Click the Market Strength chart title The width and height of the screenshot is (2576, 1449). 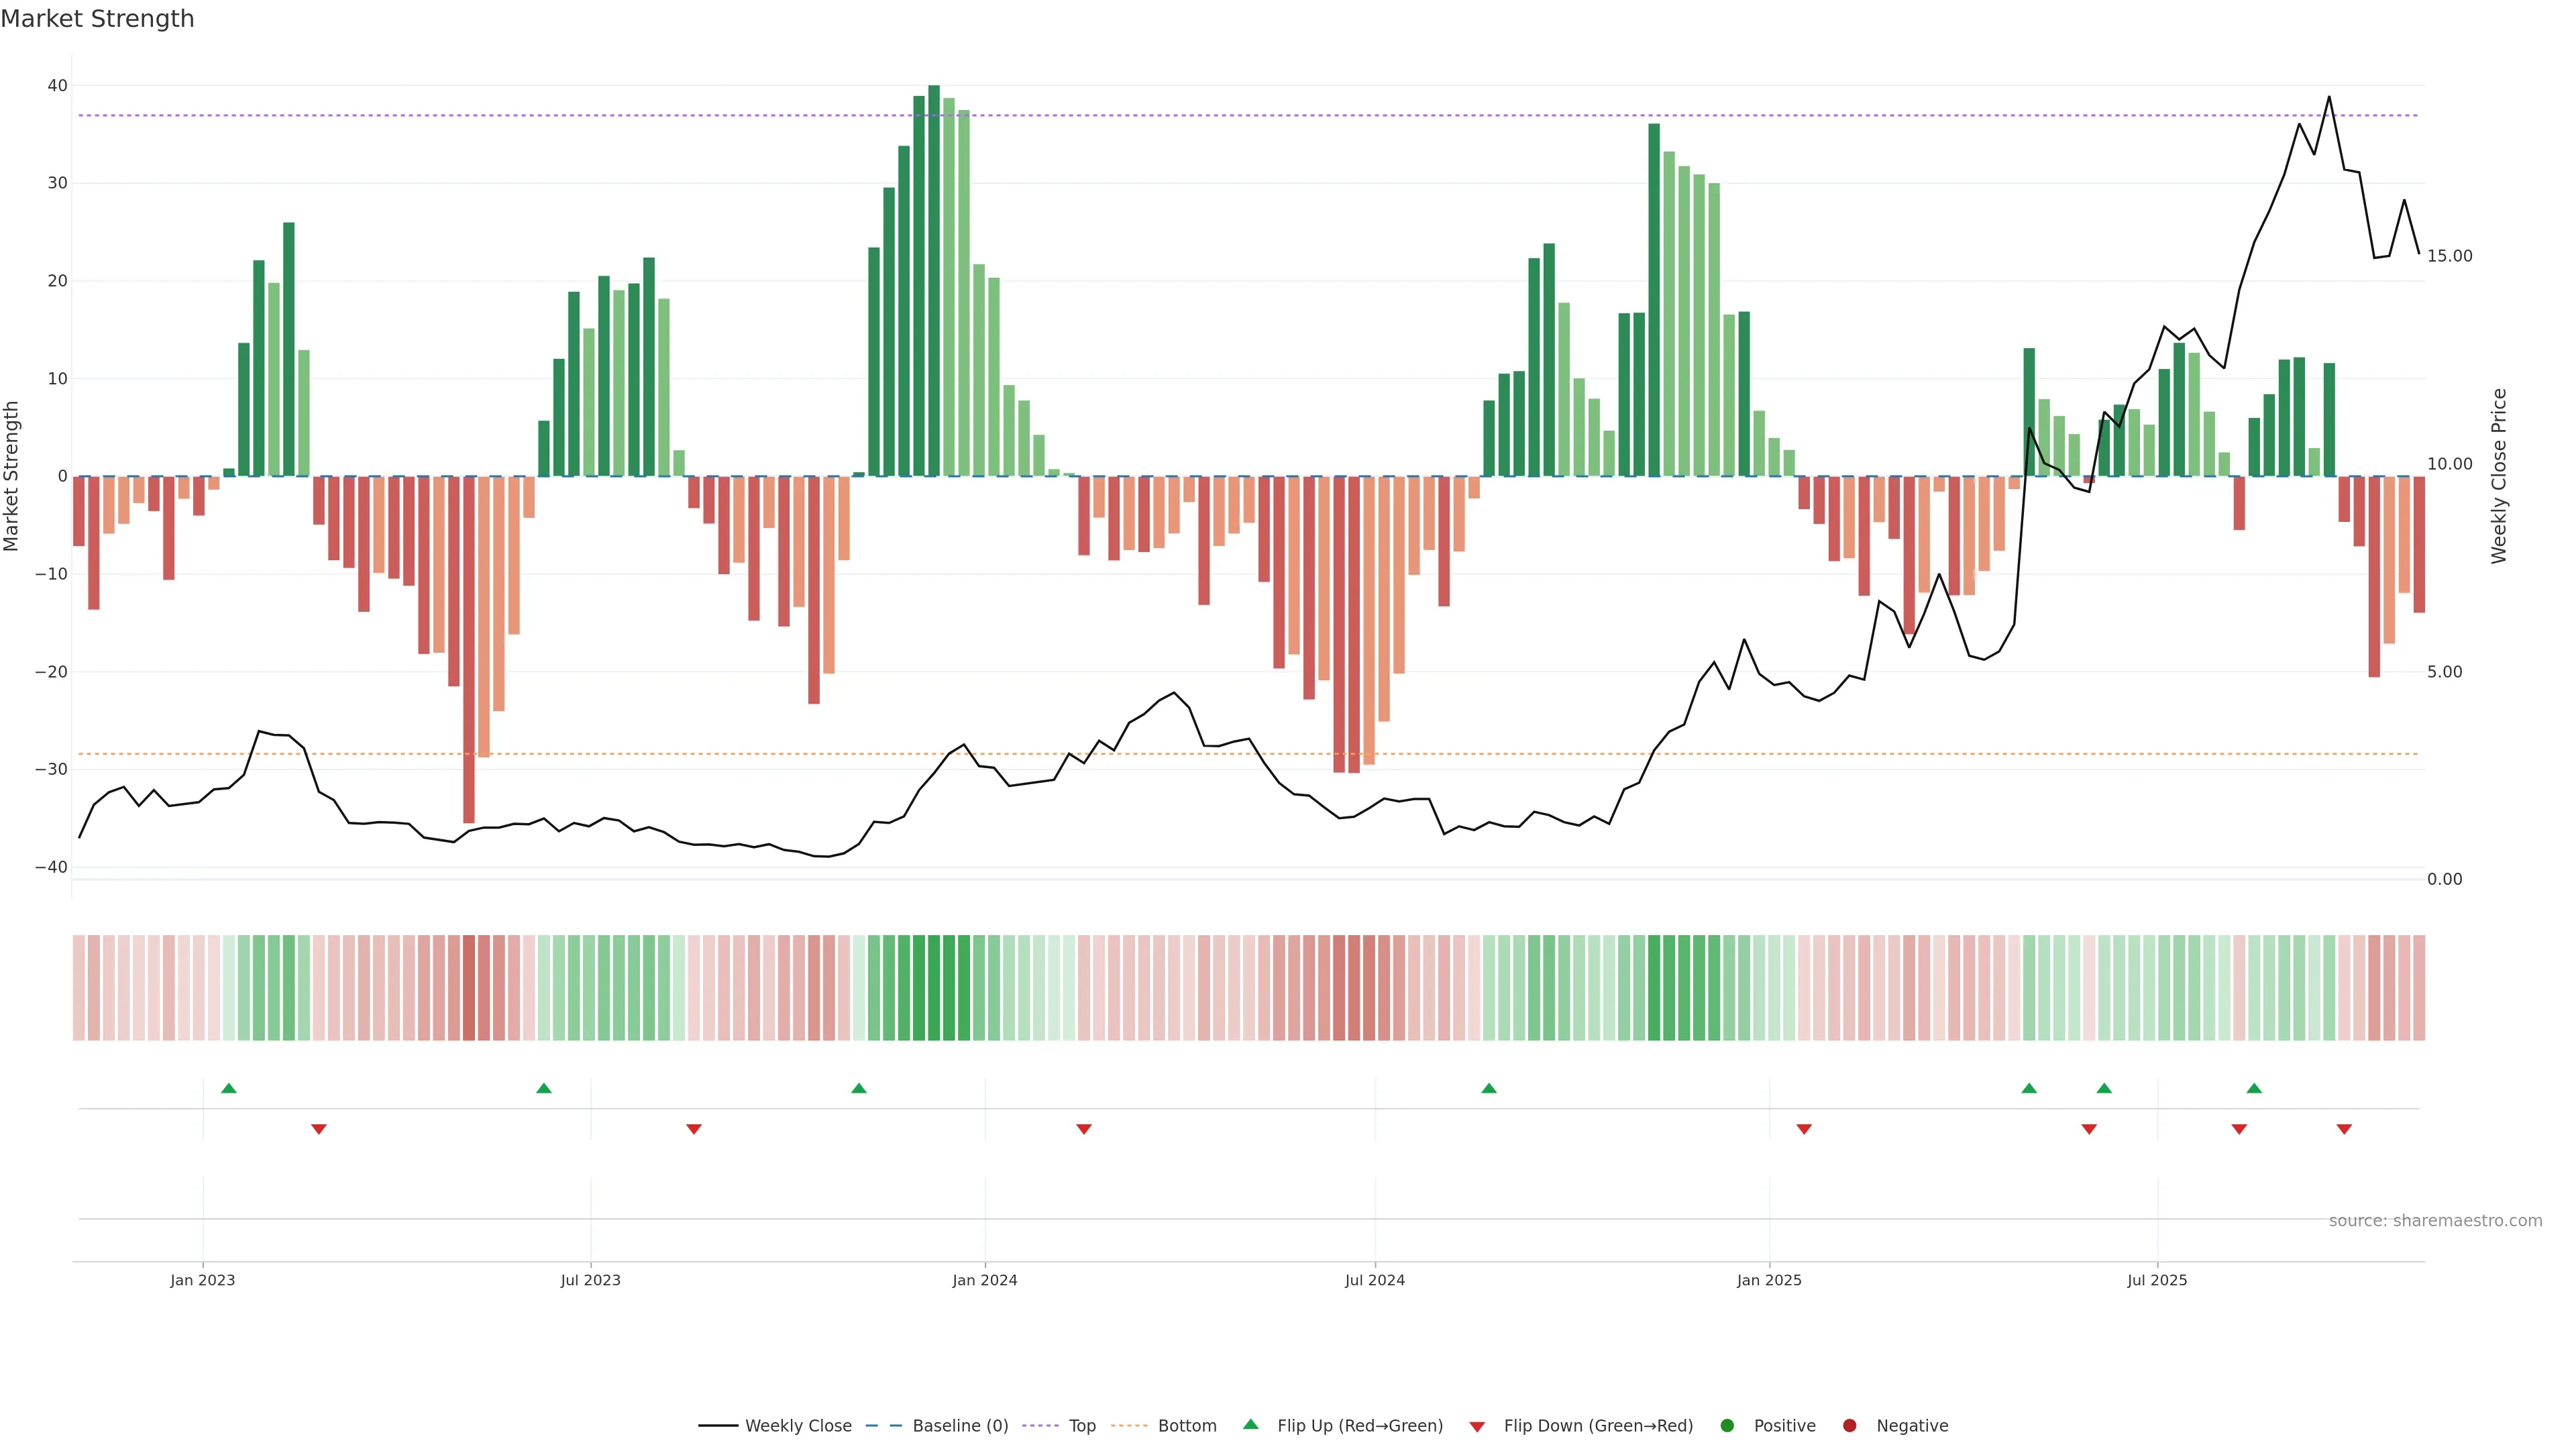(97, 19)
